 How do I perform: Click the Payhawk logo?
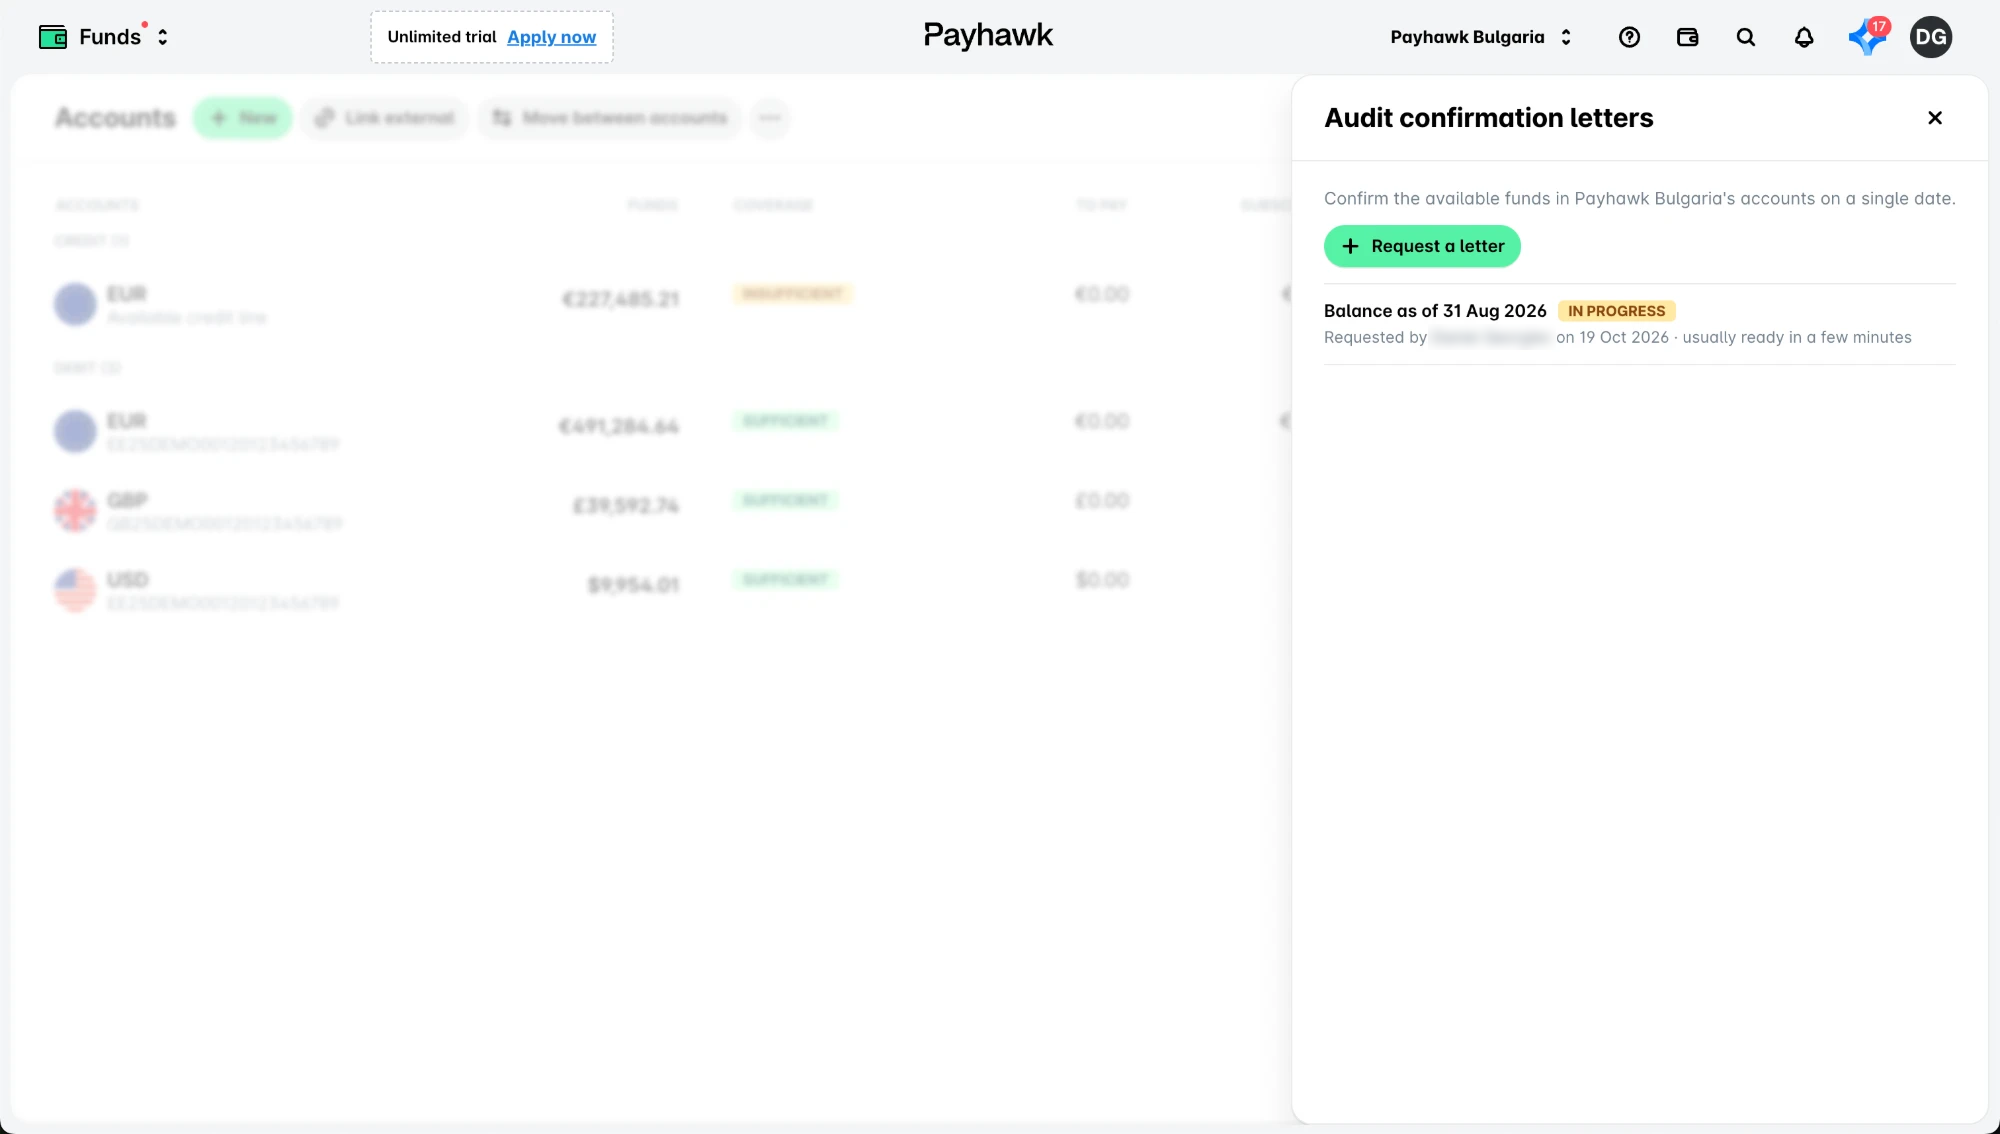pyautogui.click(x=987, y=36)
